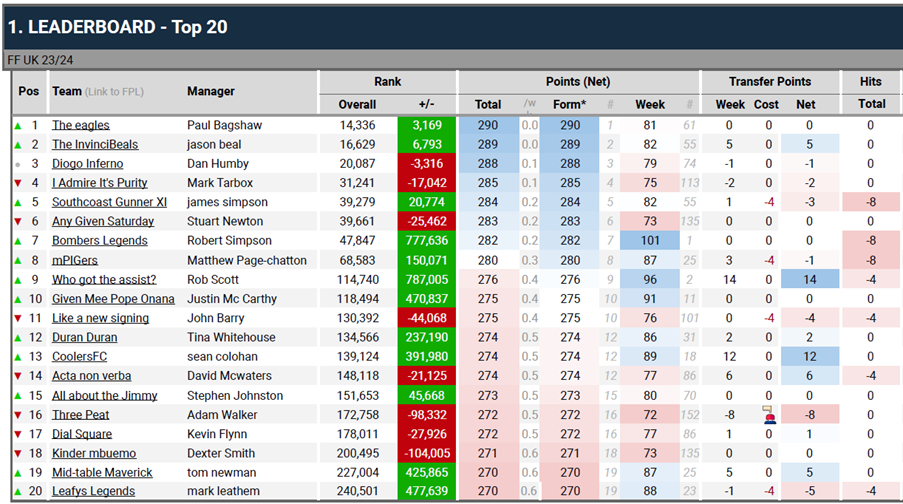Screen dimensions: 903x504
Task: Click the Transfer Points header group
Action: (769, 81)
